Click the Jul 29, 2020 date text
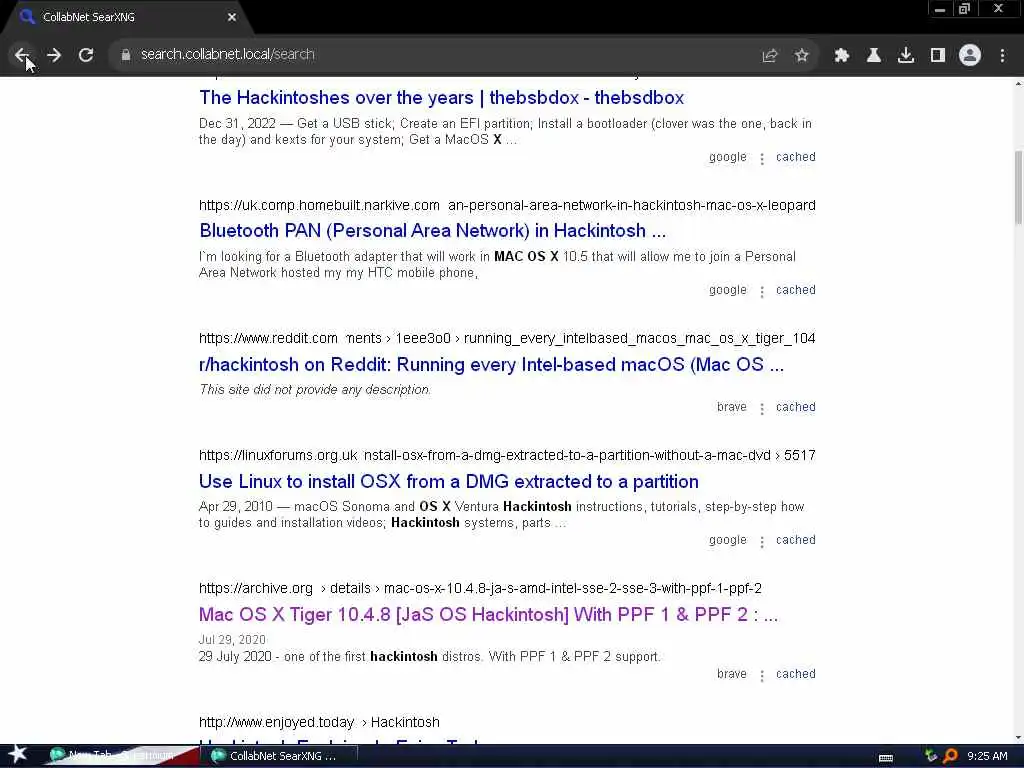 coord(232,639)
